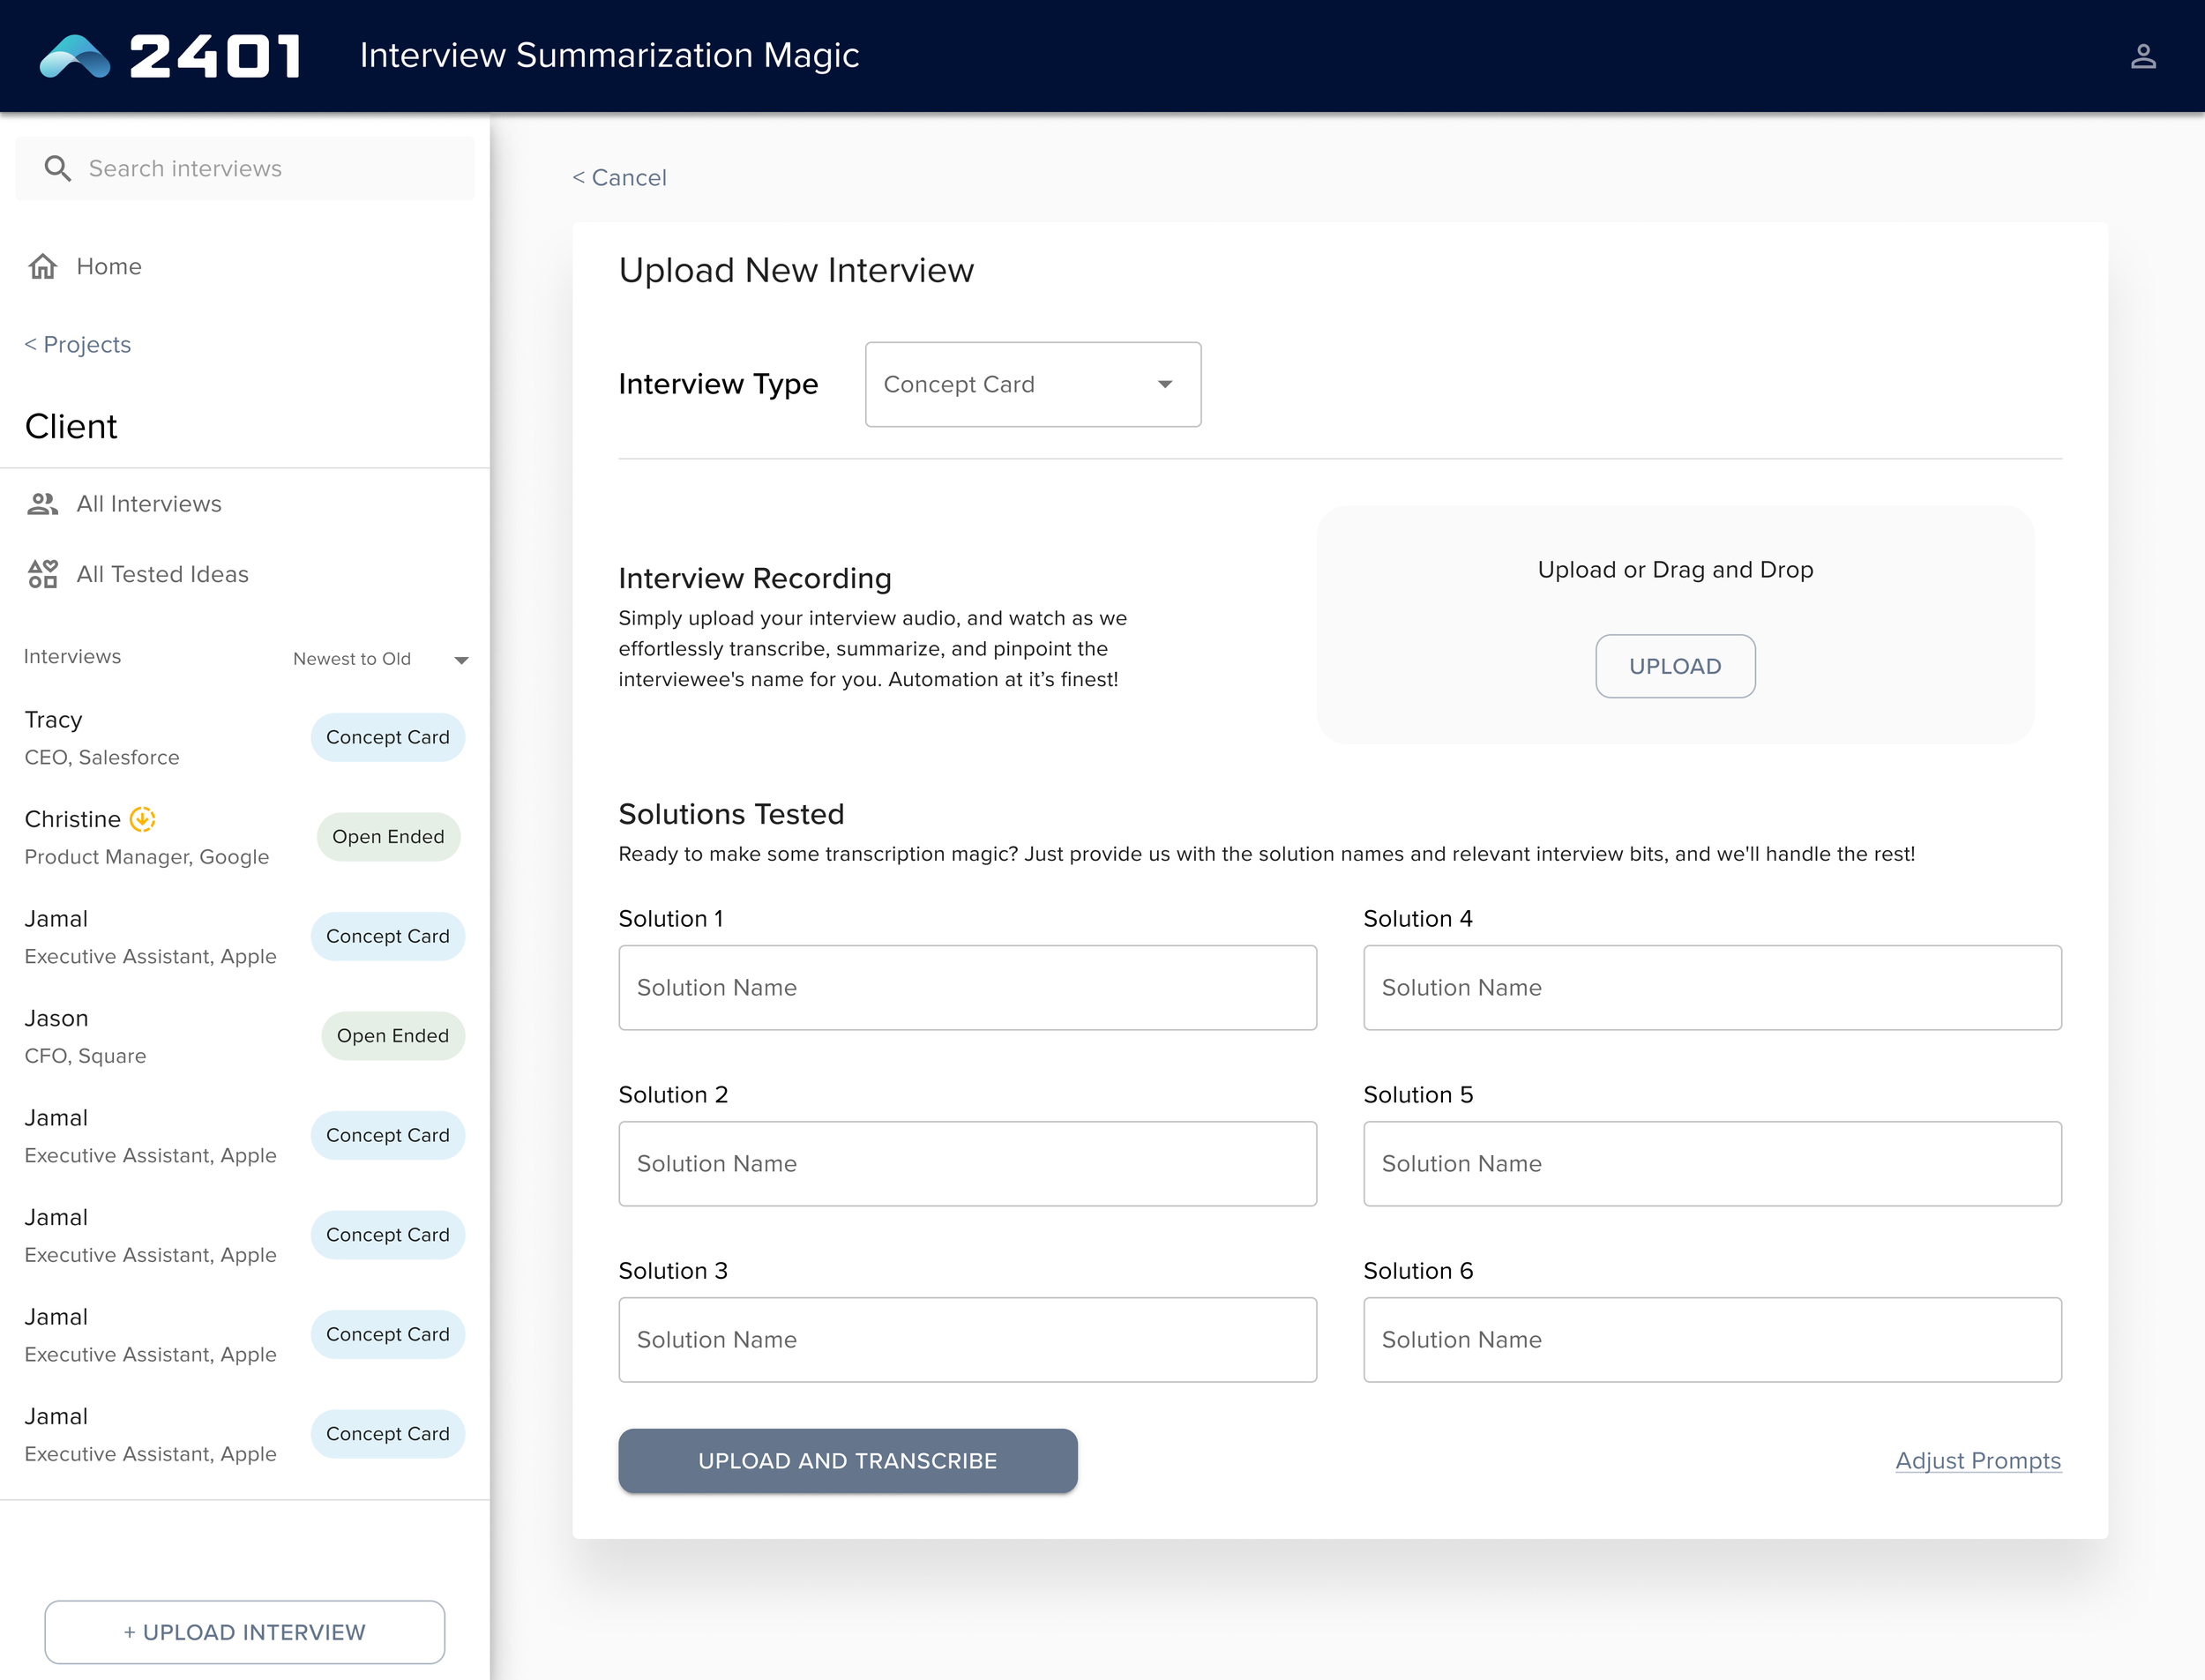Image resolution: width=2205 pixels, height=1680 pixels.
Task: Click Cancel to leave upload form
Action: [x=619, y=178]
